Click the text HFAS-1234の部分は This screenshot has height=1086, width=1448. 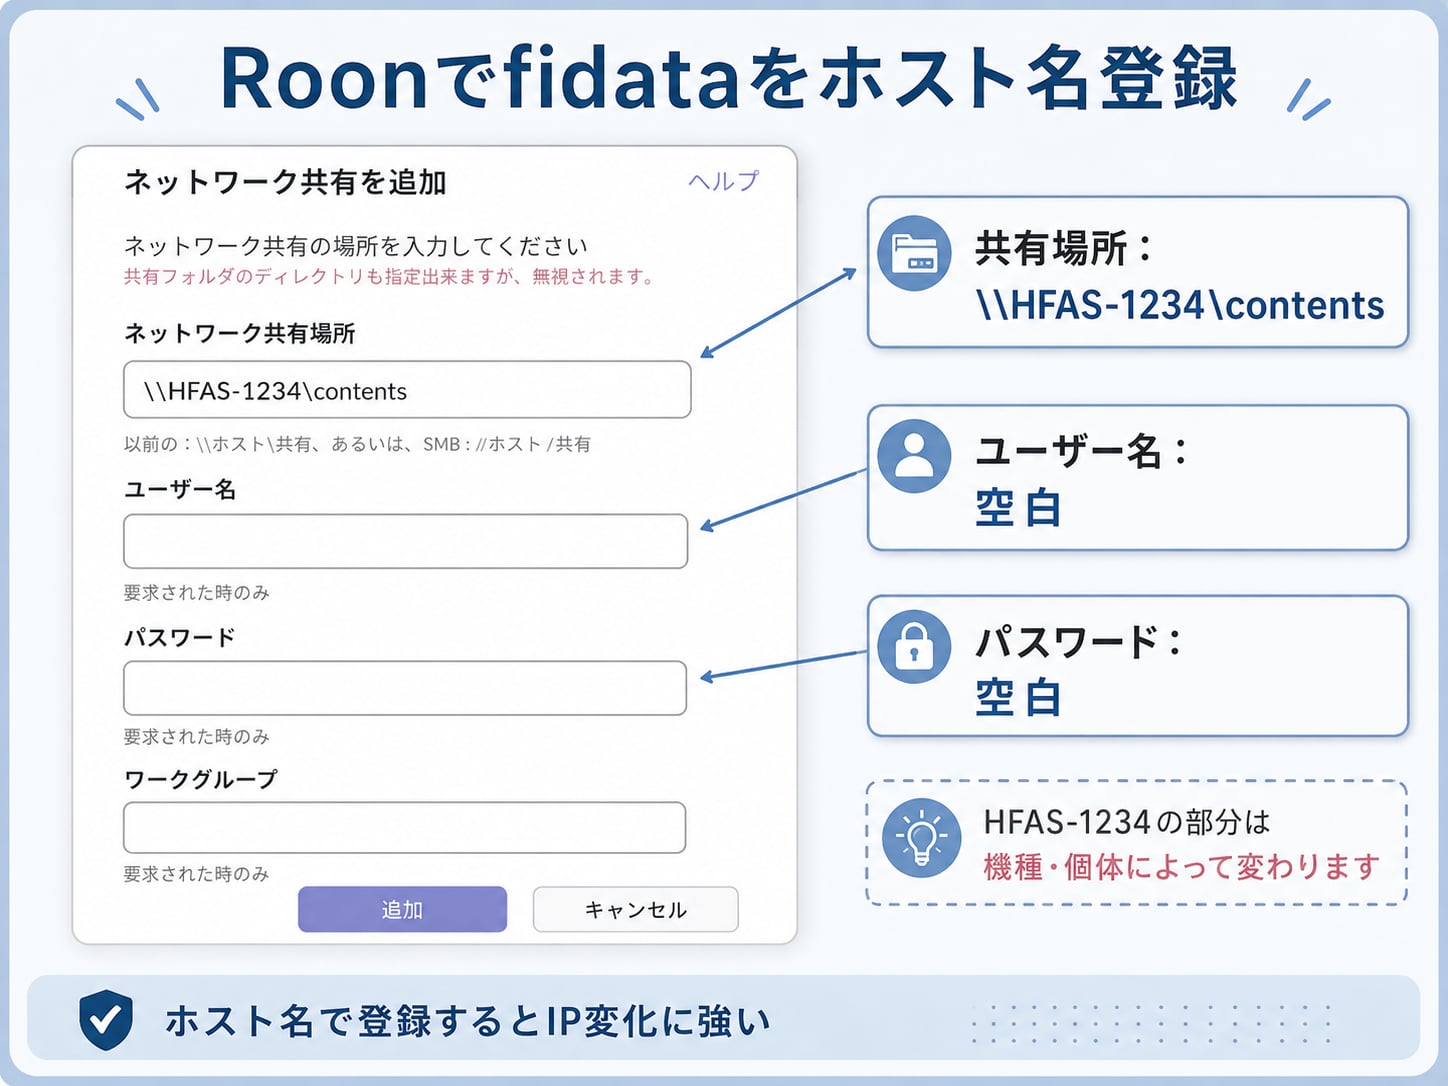(1127, 822)
